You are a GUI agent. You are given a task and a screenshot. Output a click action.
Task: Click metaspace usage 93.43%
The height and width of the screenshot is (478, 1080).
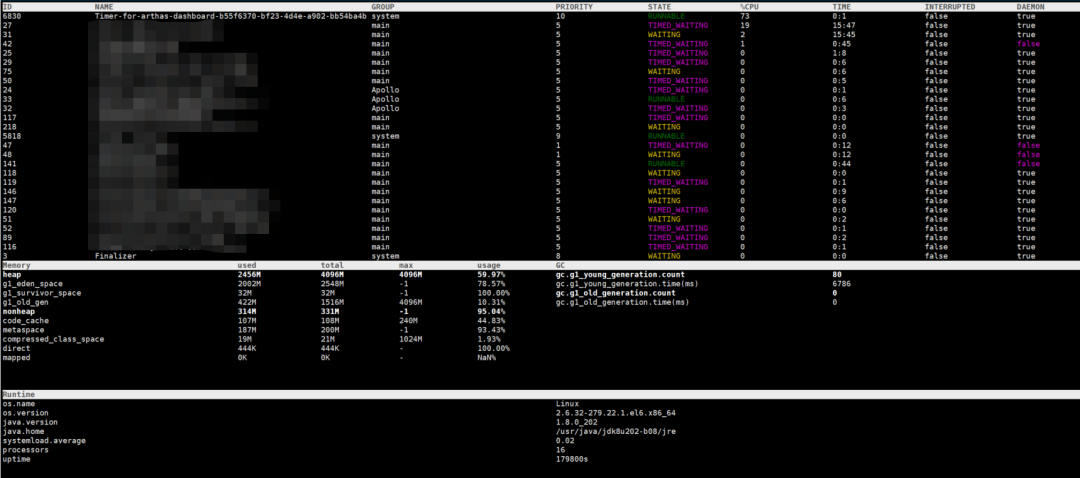[x=490, y=330]
